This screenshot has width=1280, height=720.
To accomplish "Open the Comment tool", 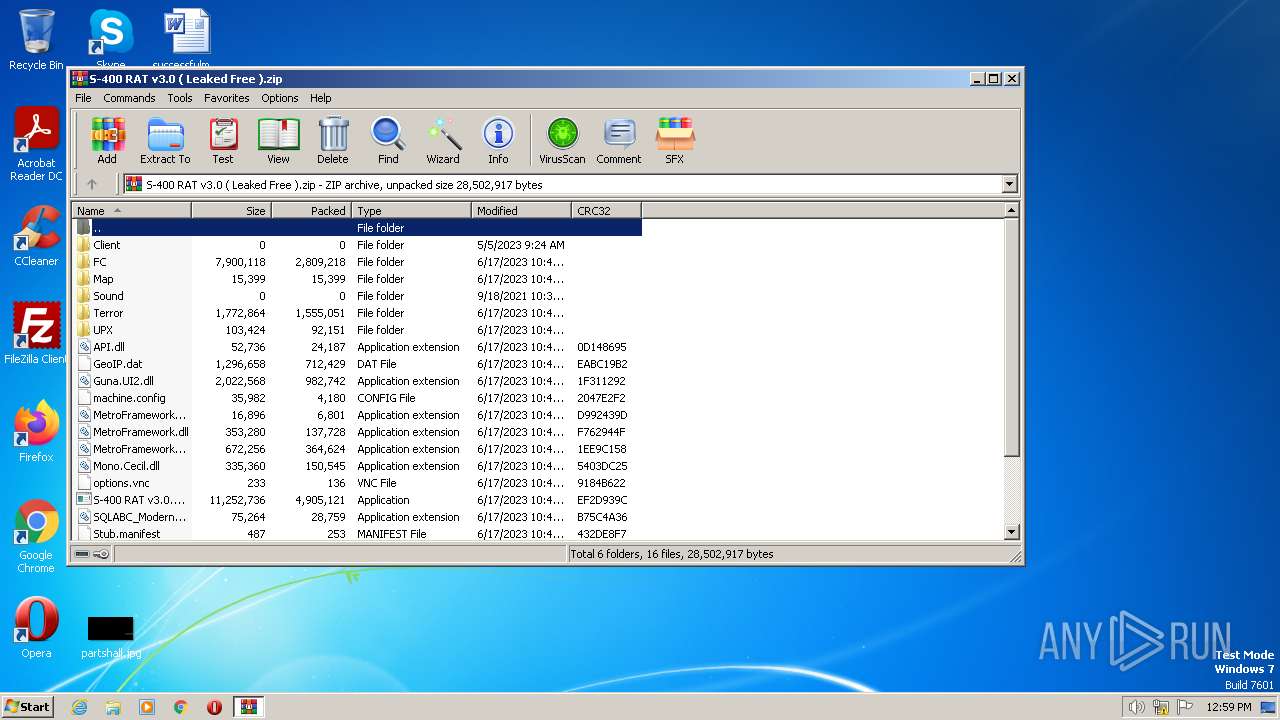I will [619, 141].
